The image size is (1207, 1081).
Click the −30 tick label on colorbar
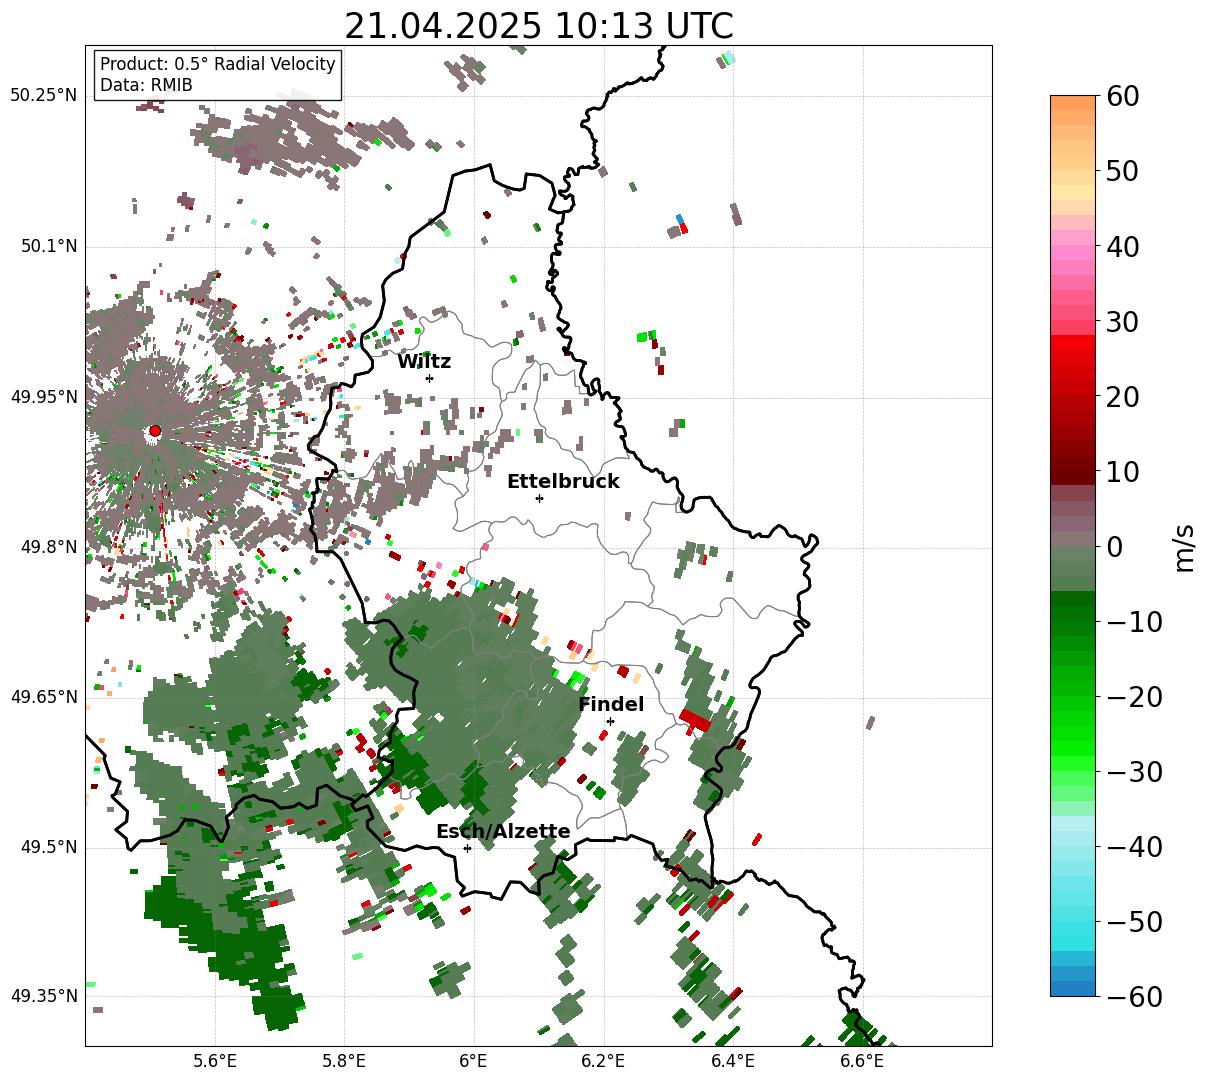[x=1134, y=772]
